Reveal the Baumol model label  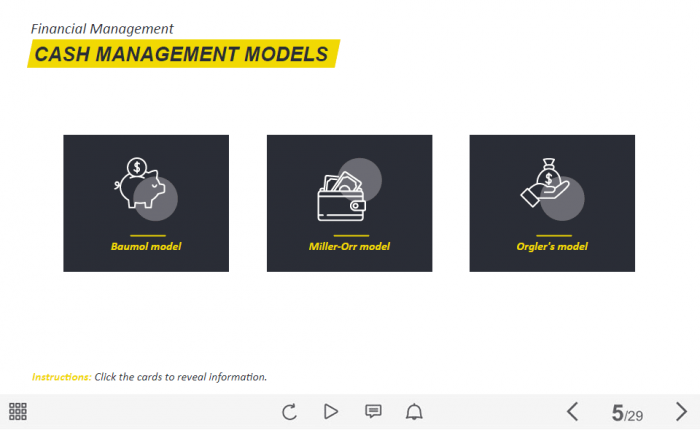(146, 246)
